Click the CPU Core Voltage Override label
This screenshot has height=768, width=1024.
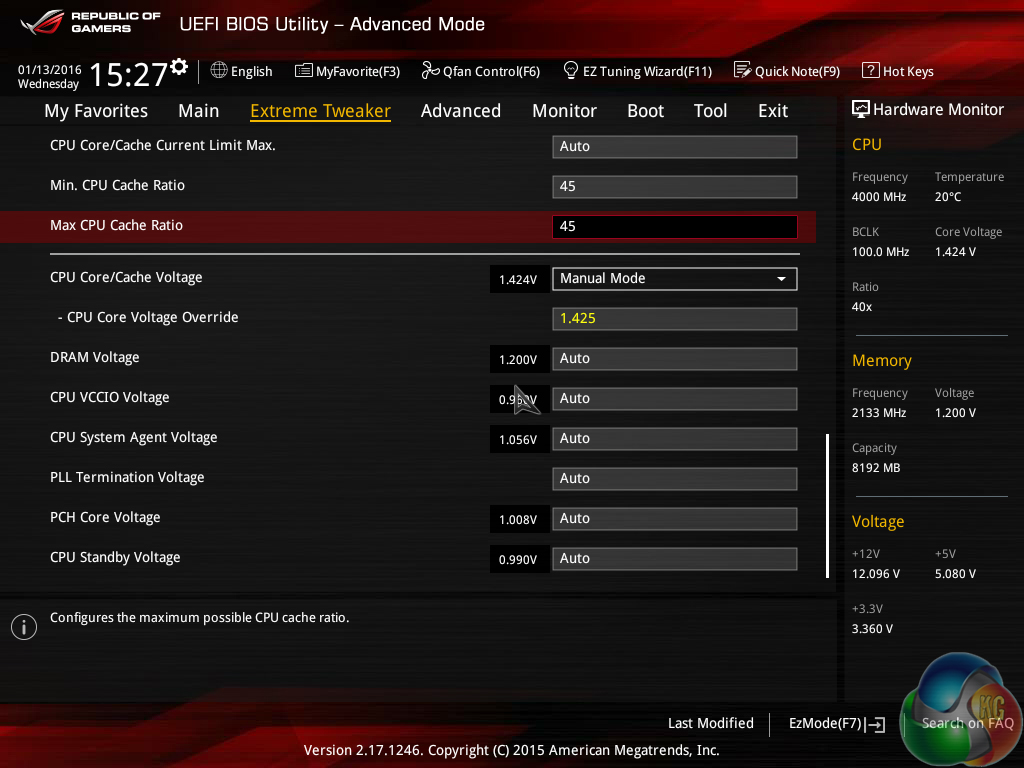click(x=152, y=317)
